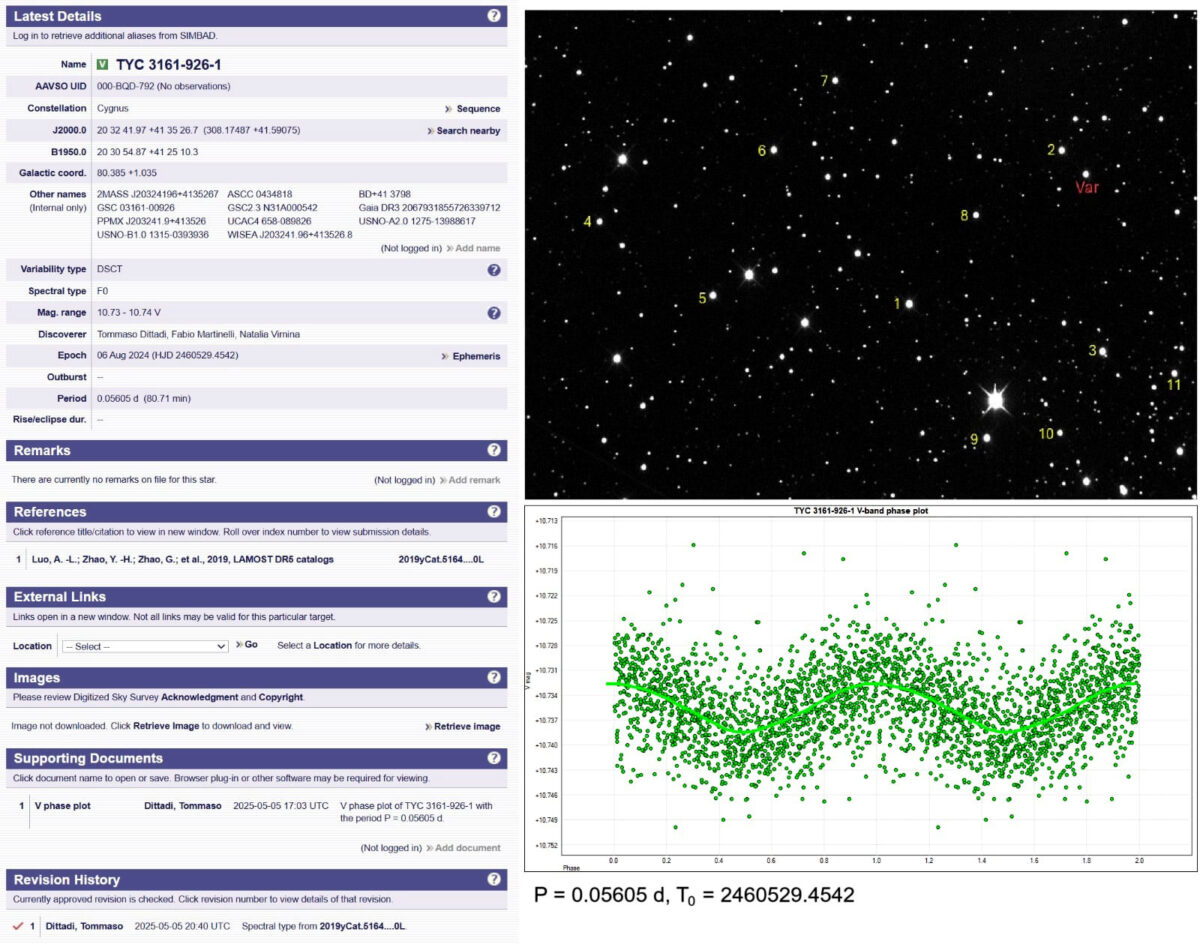Click the red checkmark on approved revision
This screenshot has width=1200, height=944.
19,926
